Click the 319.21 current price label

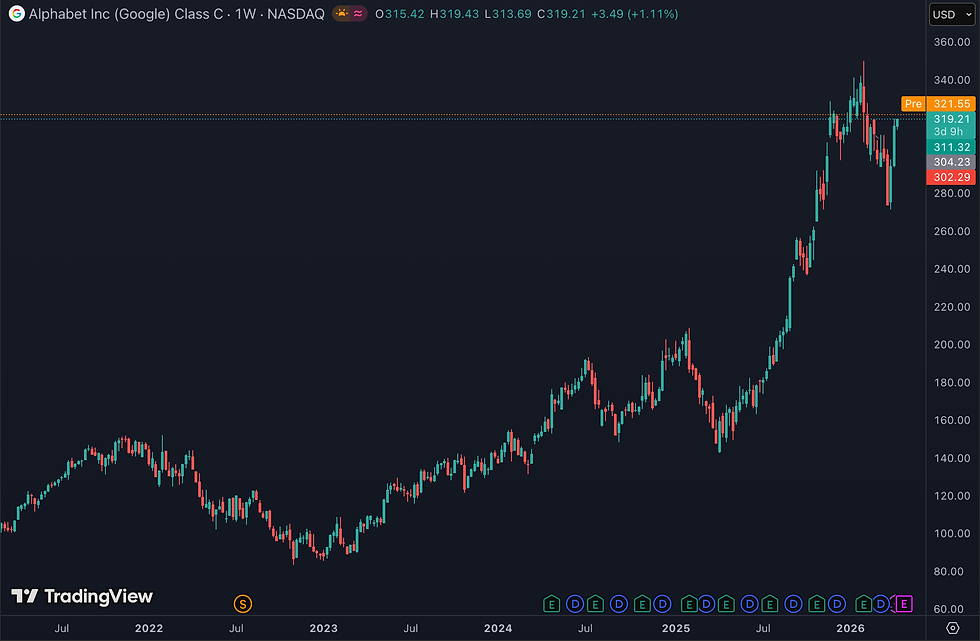[951, 119]
